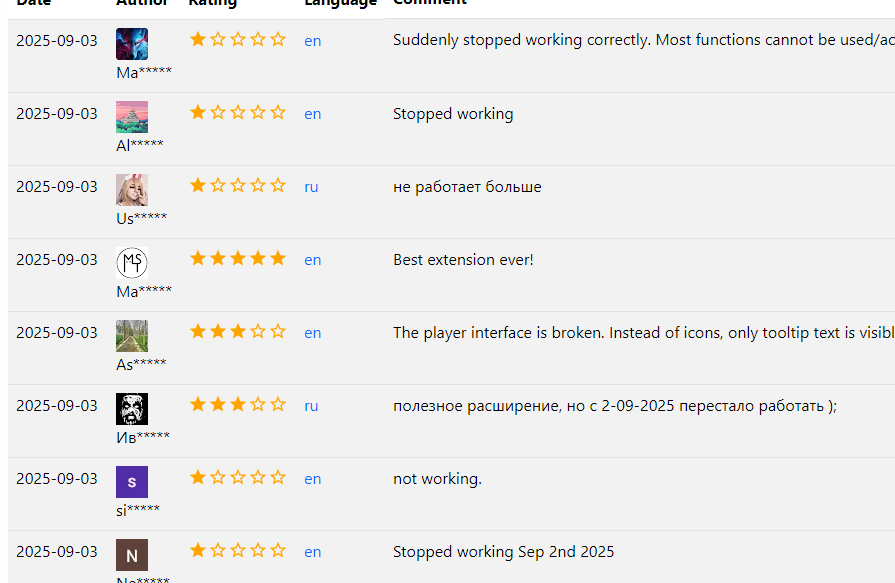Click 'en' link for 'Stopped working Sep 2nd 2025'
The height and width of the screenshot is (583, 895).
[x=313, y=552]
